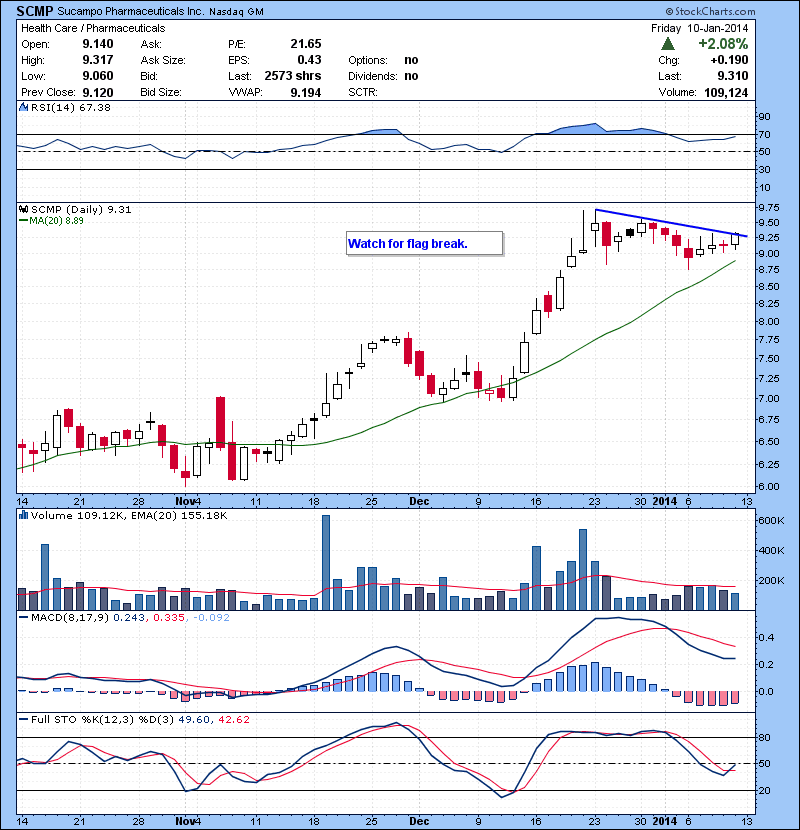Click the Full STO legend line marker
The width and height of the screenshot is (800, 830).
(23, 719)
